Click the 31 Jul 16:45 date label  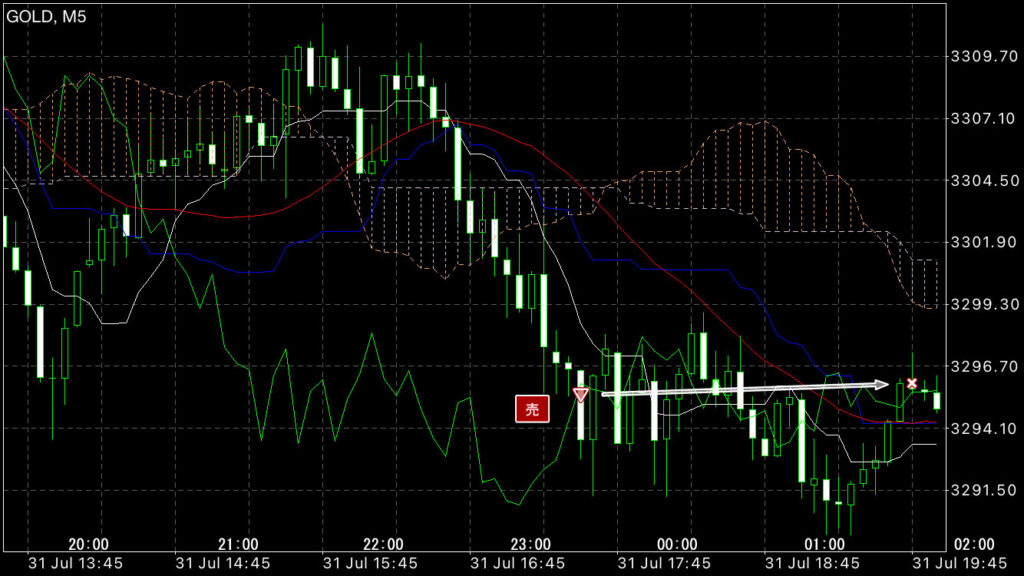coord(517,562)
